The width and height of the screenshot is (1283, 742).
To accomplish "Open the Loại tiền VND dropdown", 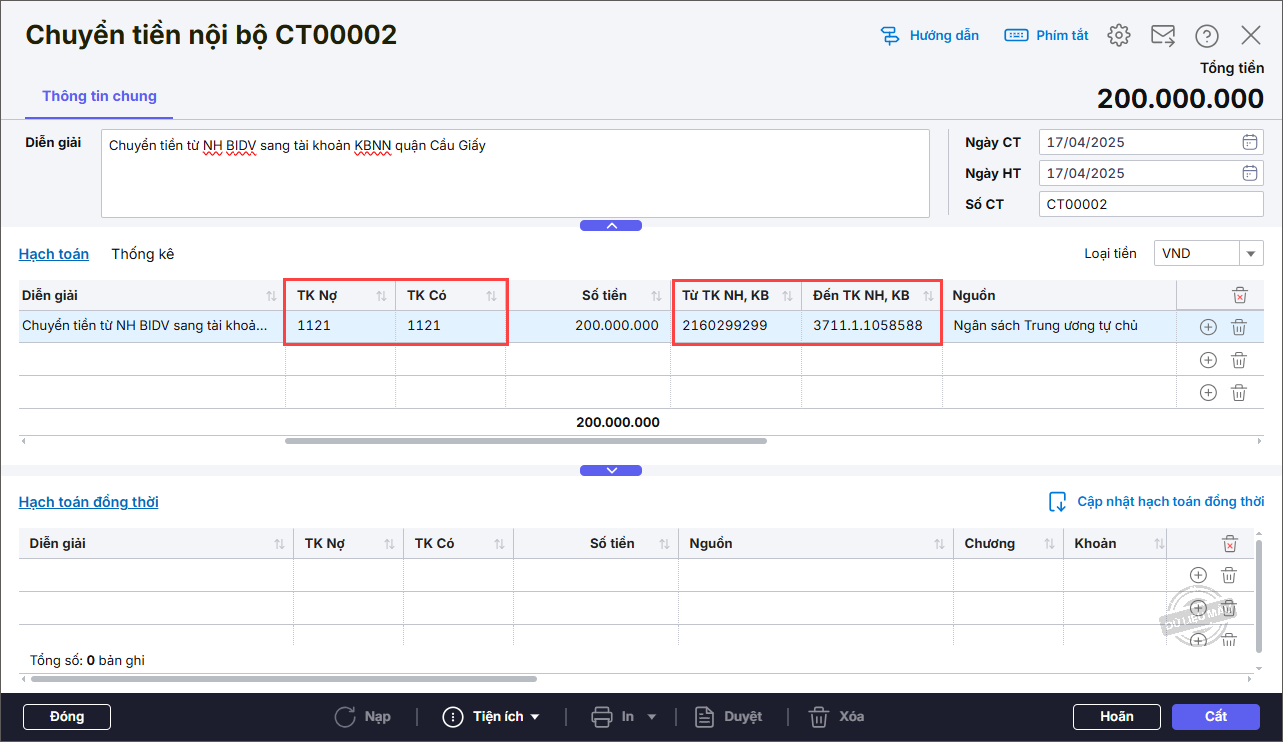I will [1251, 254].
